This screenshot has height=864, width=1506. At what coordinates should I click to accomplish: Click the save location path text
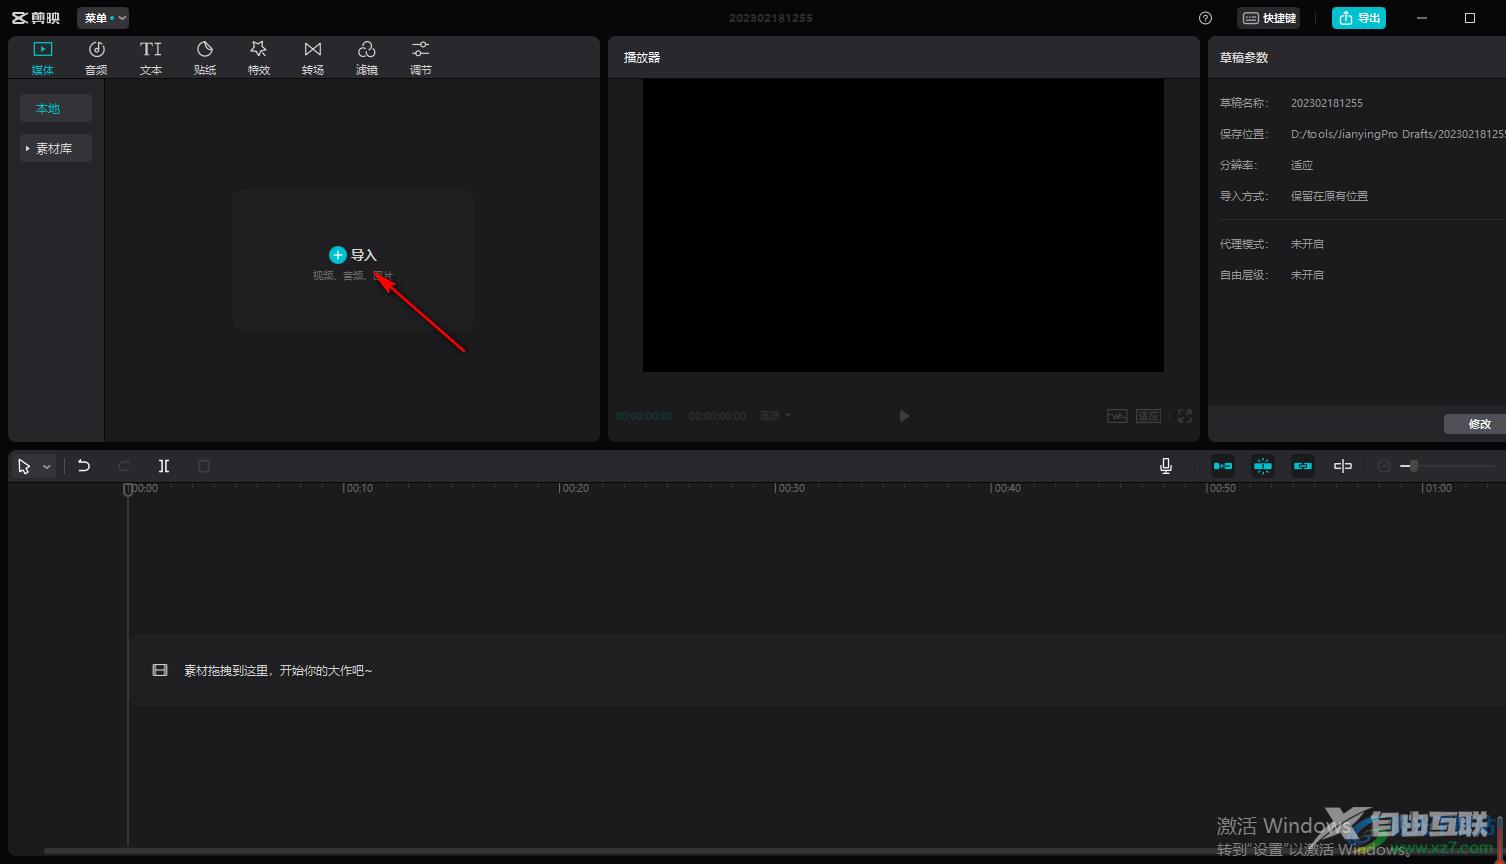[x=1398, y=134]
